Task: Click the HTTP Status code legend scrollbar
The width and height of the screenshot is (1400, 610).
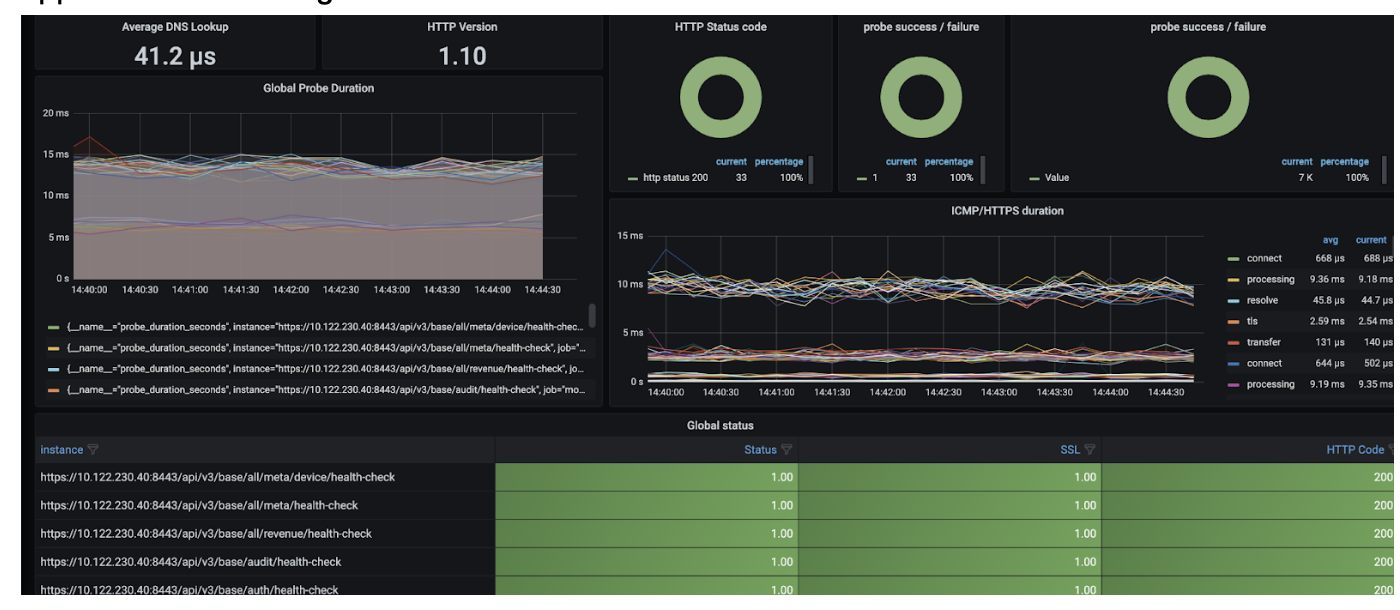Action: (809, 170)
